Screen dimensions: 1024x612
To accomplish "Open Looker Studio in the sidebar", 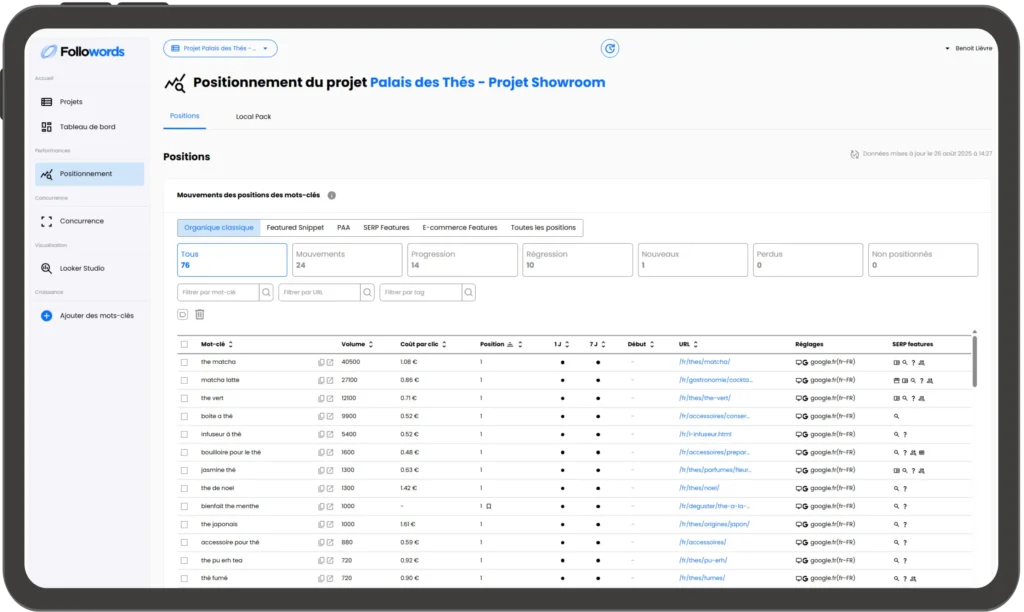I will pyautogui.click(x=82, y=268).
